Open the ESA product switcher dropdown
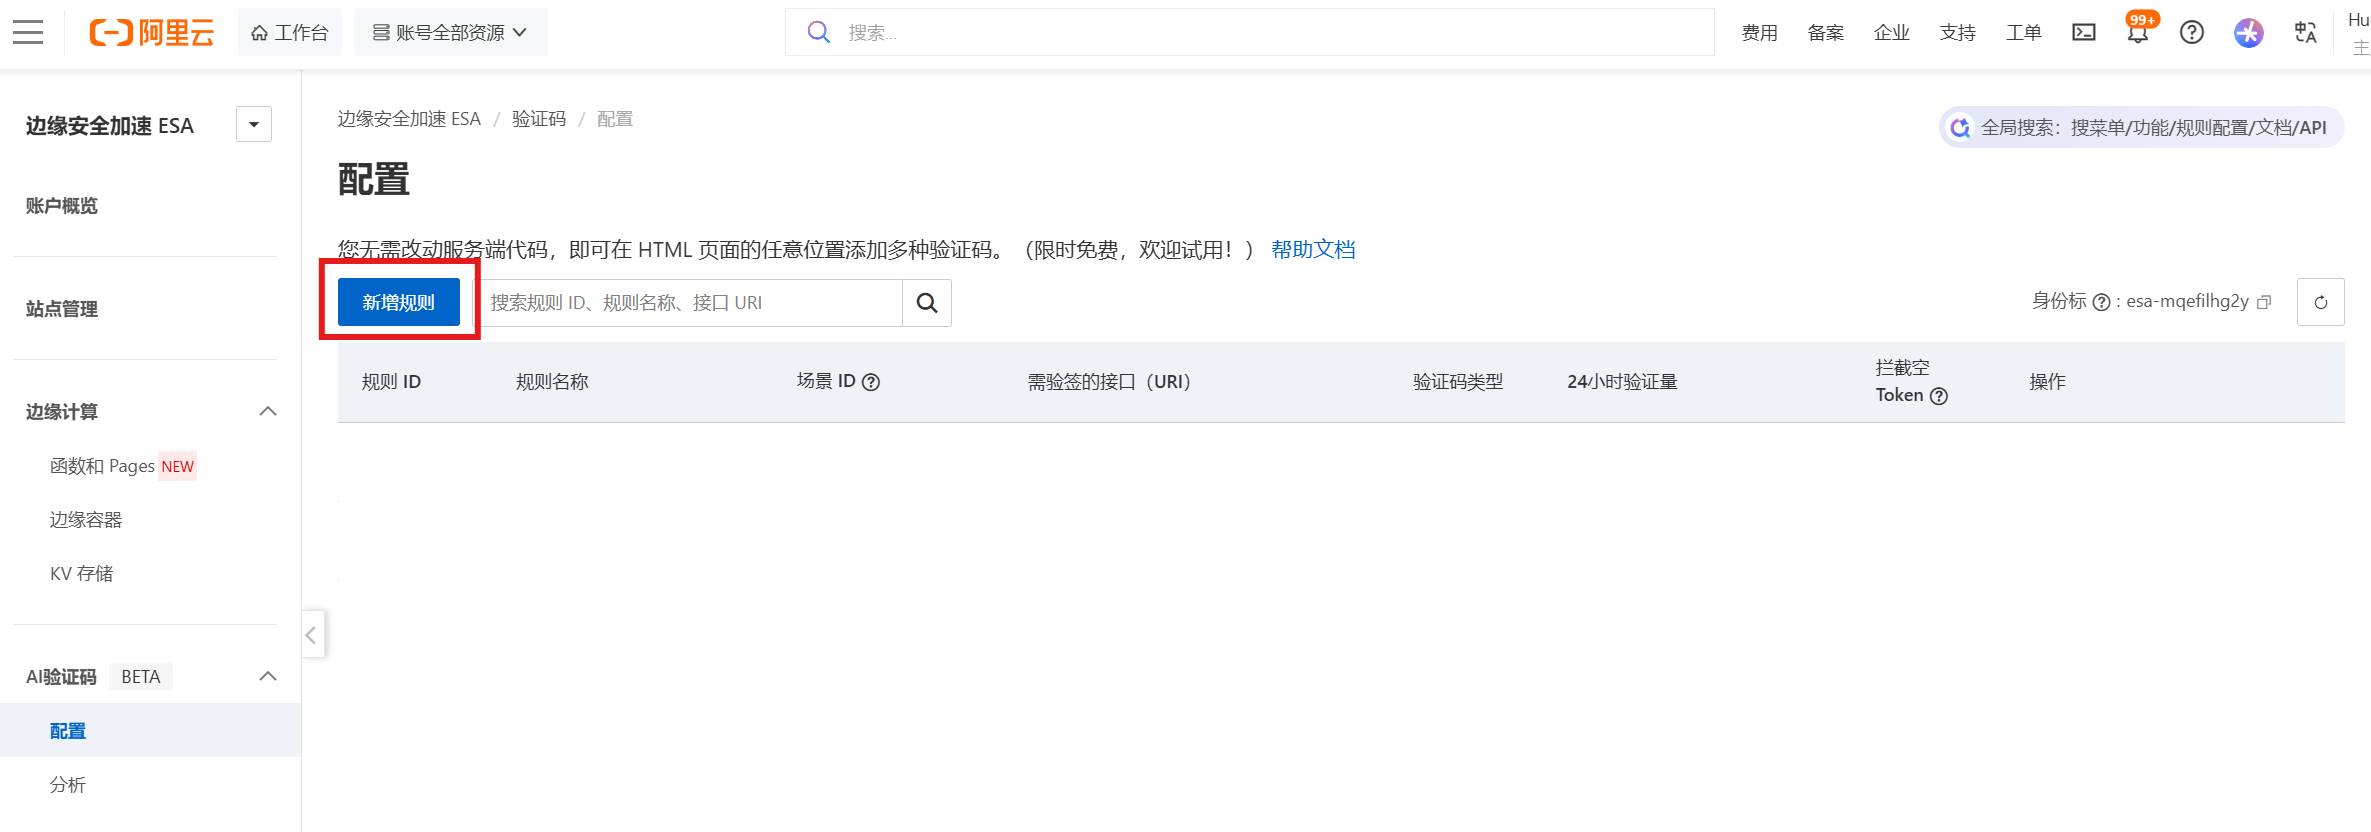The height and width of the screenshot is (832, 2371). pos(254,125)
